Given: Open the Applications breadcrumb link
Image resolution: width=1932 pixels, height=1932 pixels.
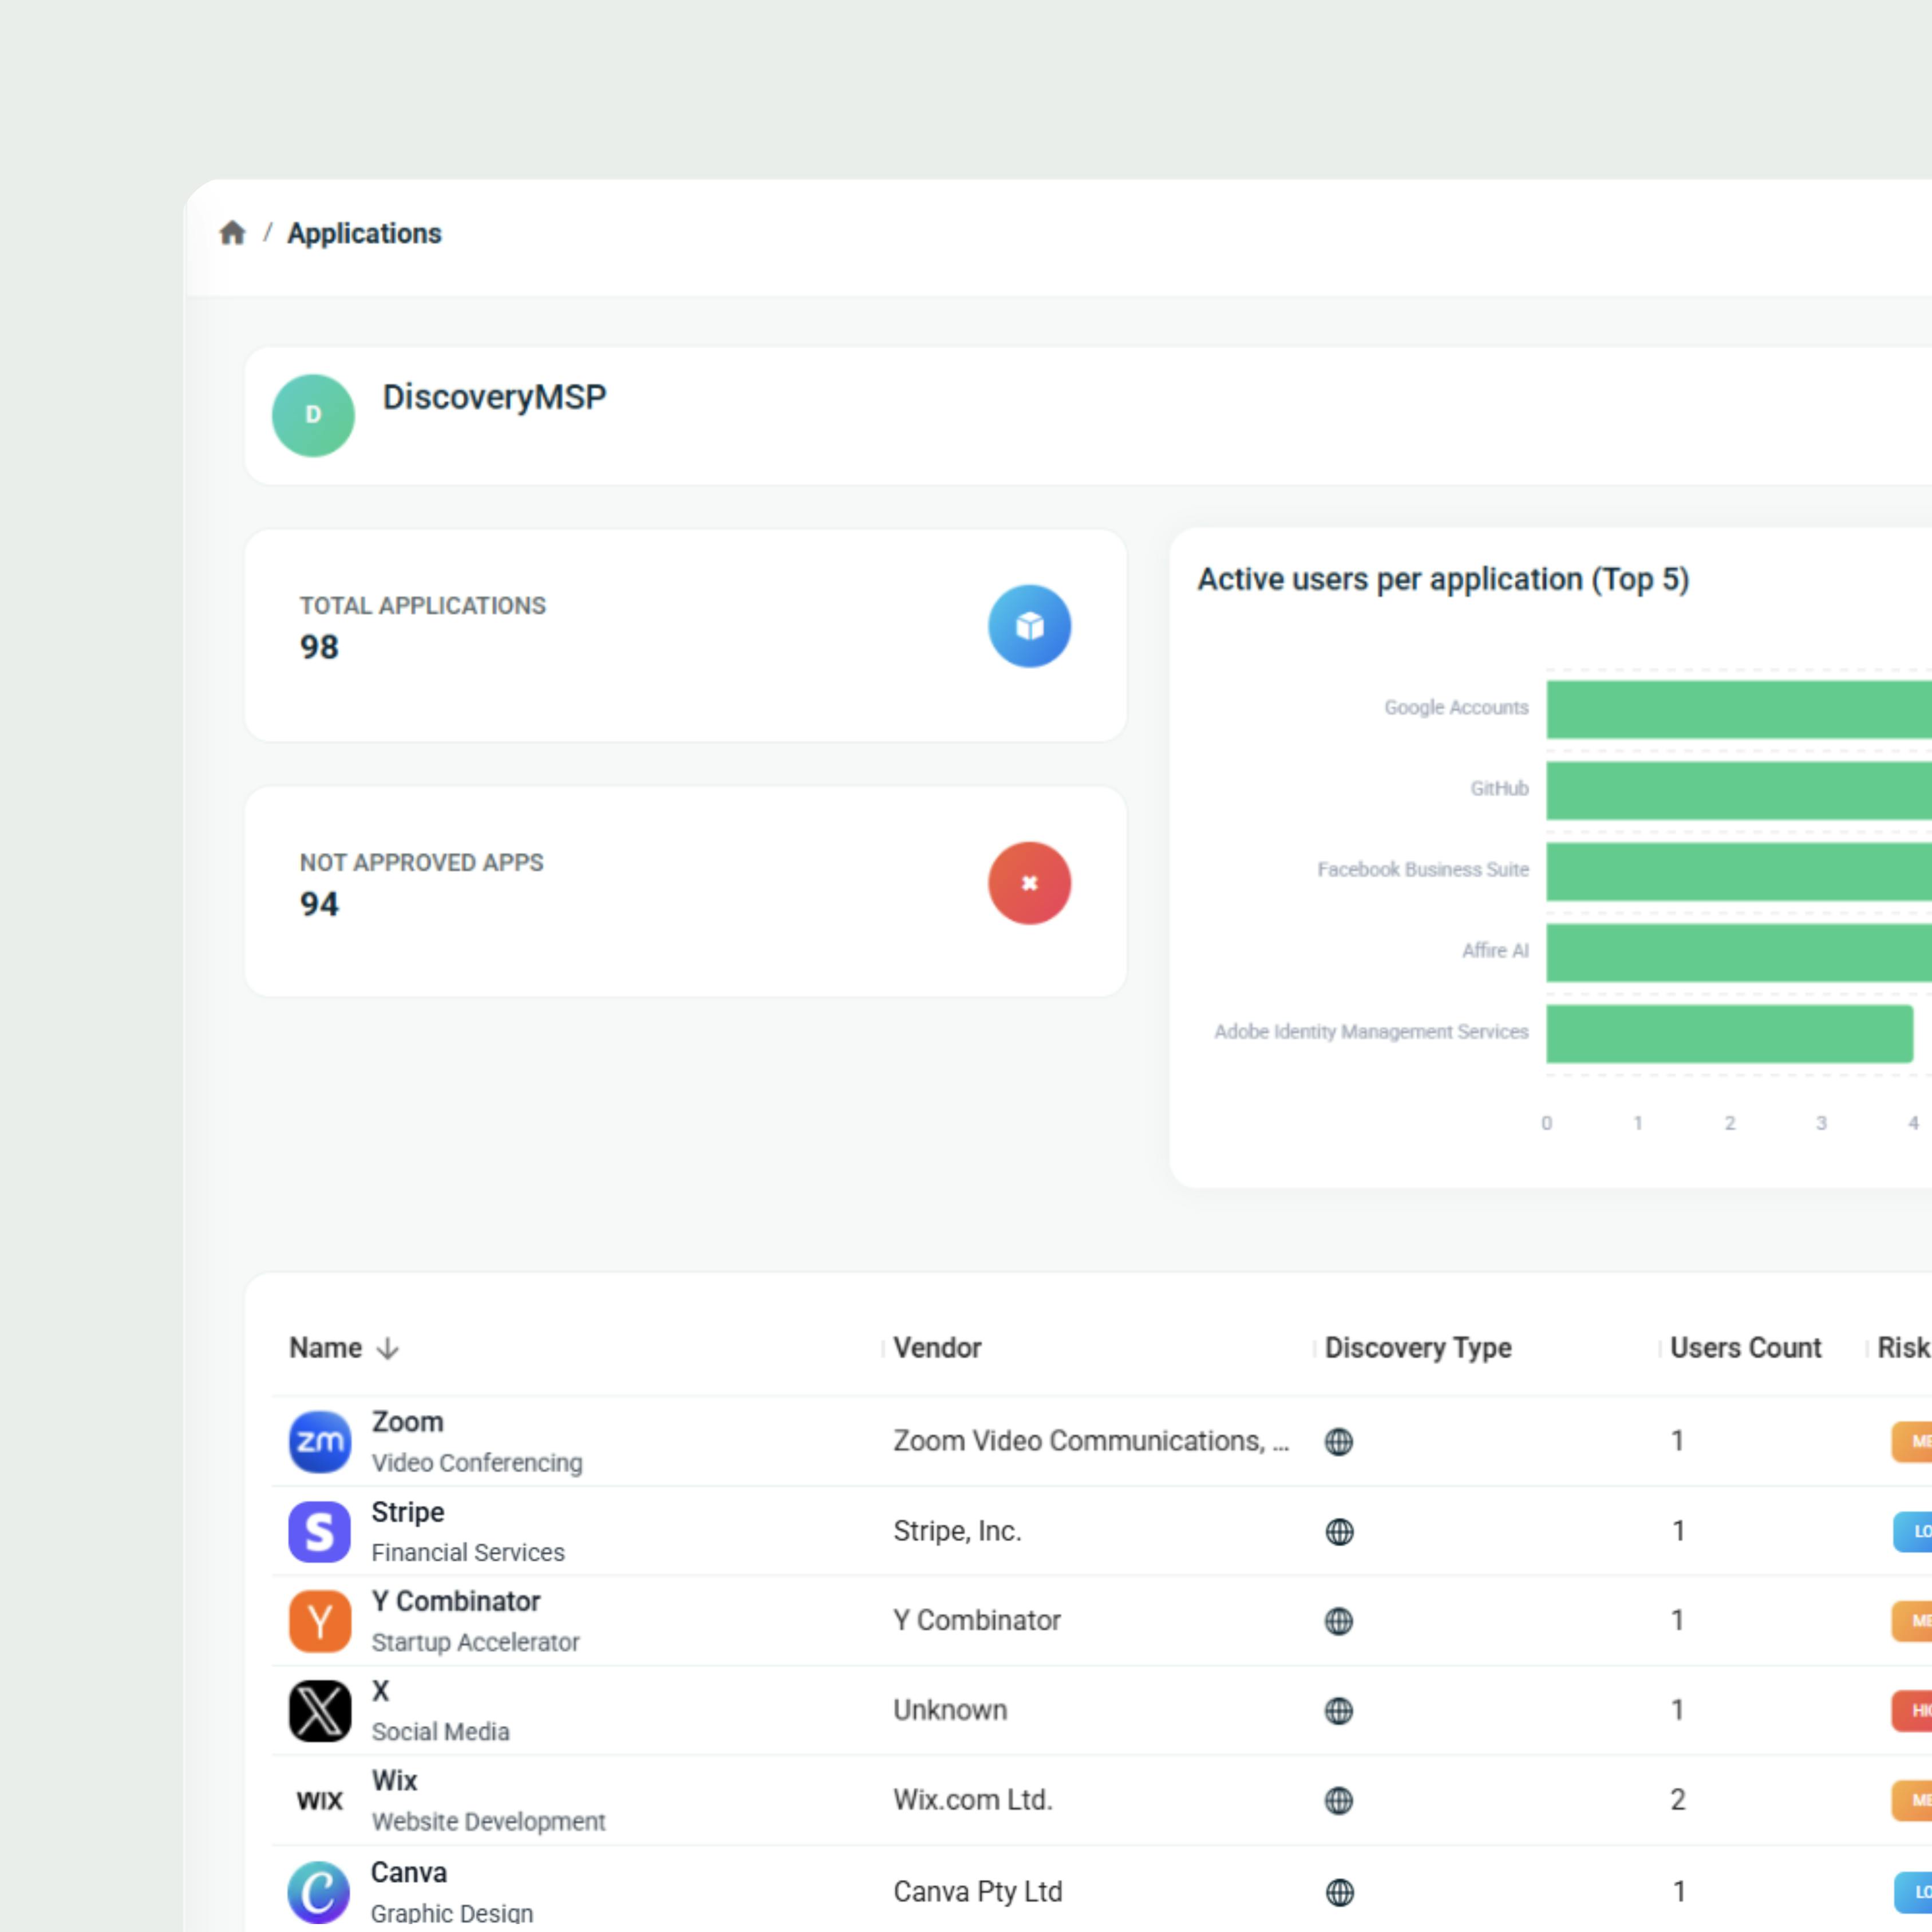Looking at the screenshot, I should pyautogui.click(x=364, y=233).
